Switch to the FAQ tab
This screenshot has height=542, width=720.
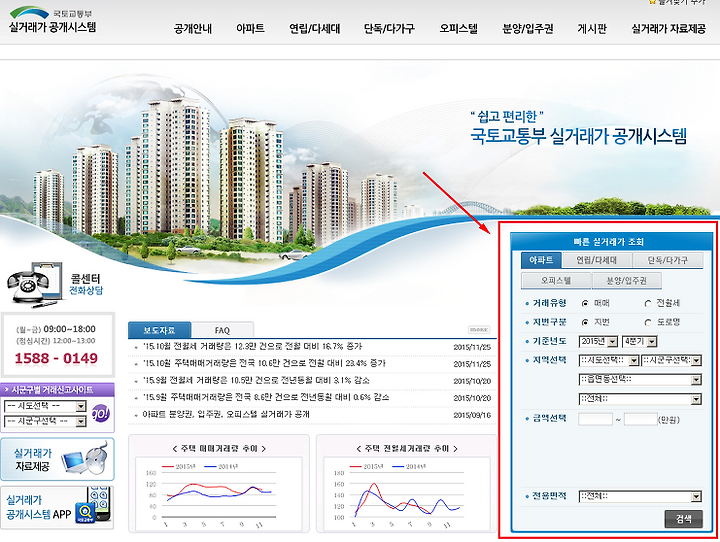tap(222, 330)
